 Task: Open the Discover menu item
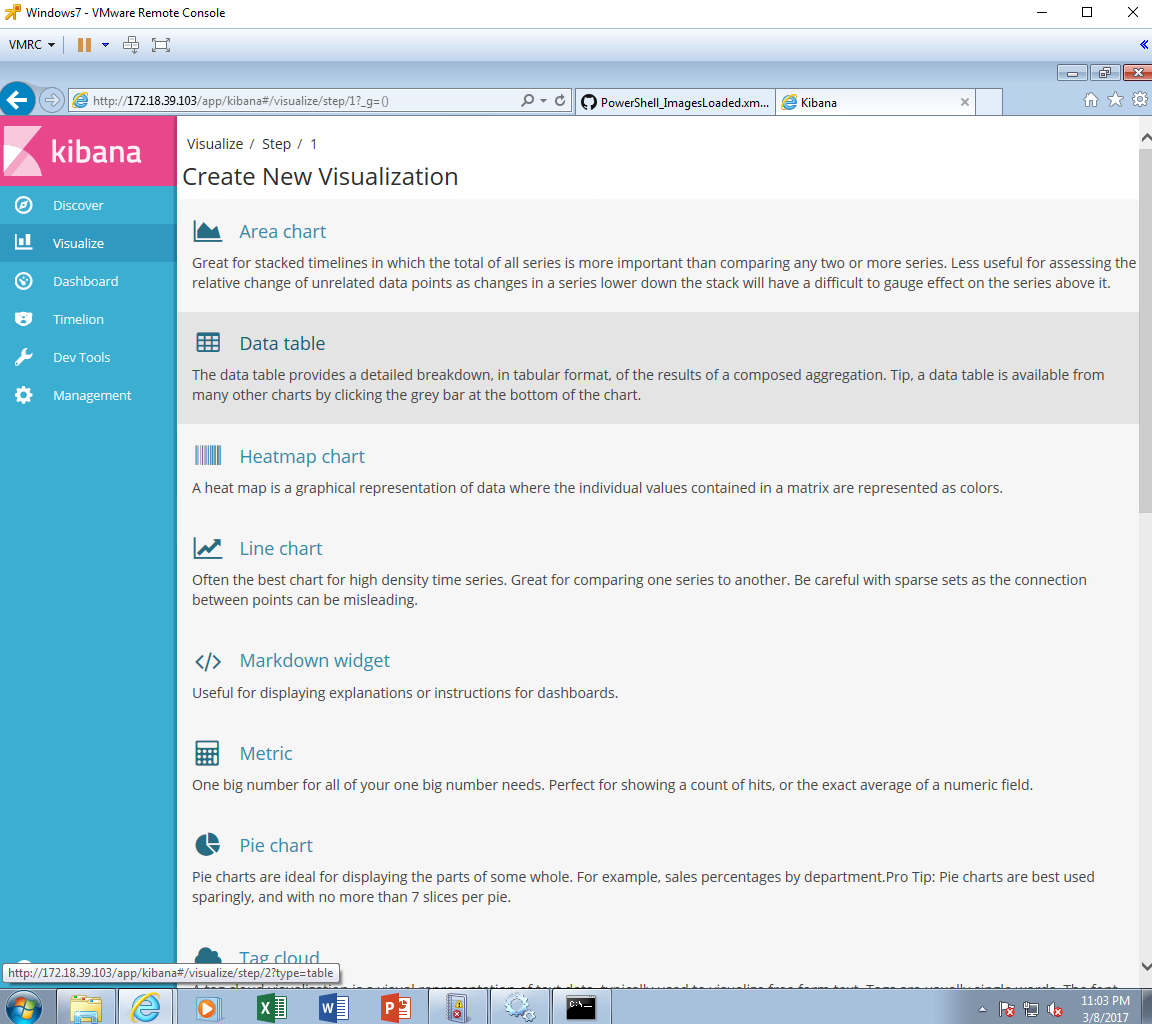click(x=78, y=205)
